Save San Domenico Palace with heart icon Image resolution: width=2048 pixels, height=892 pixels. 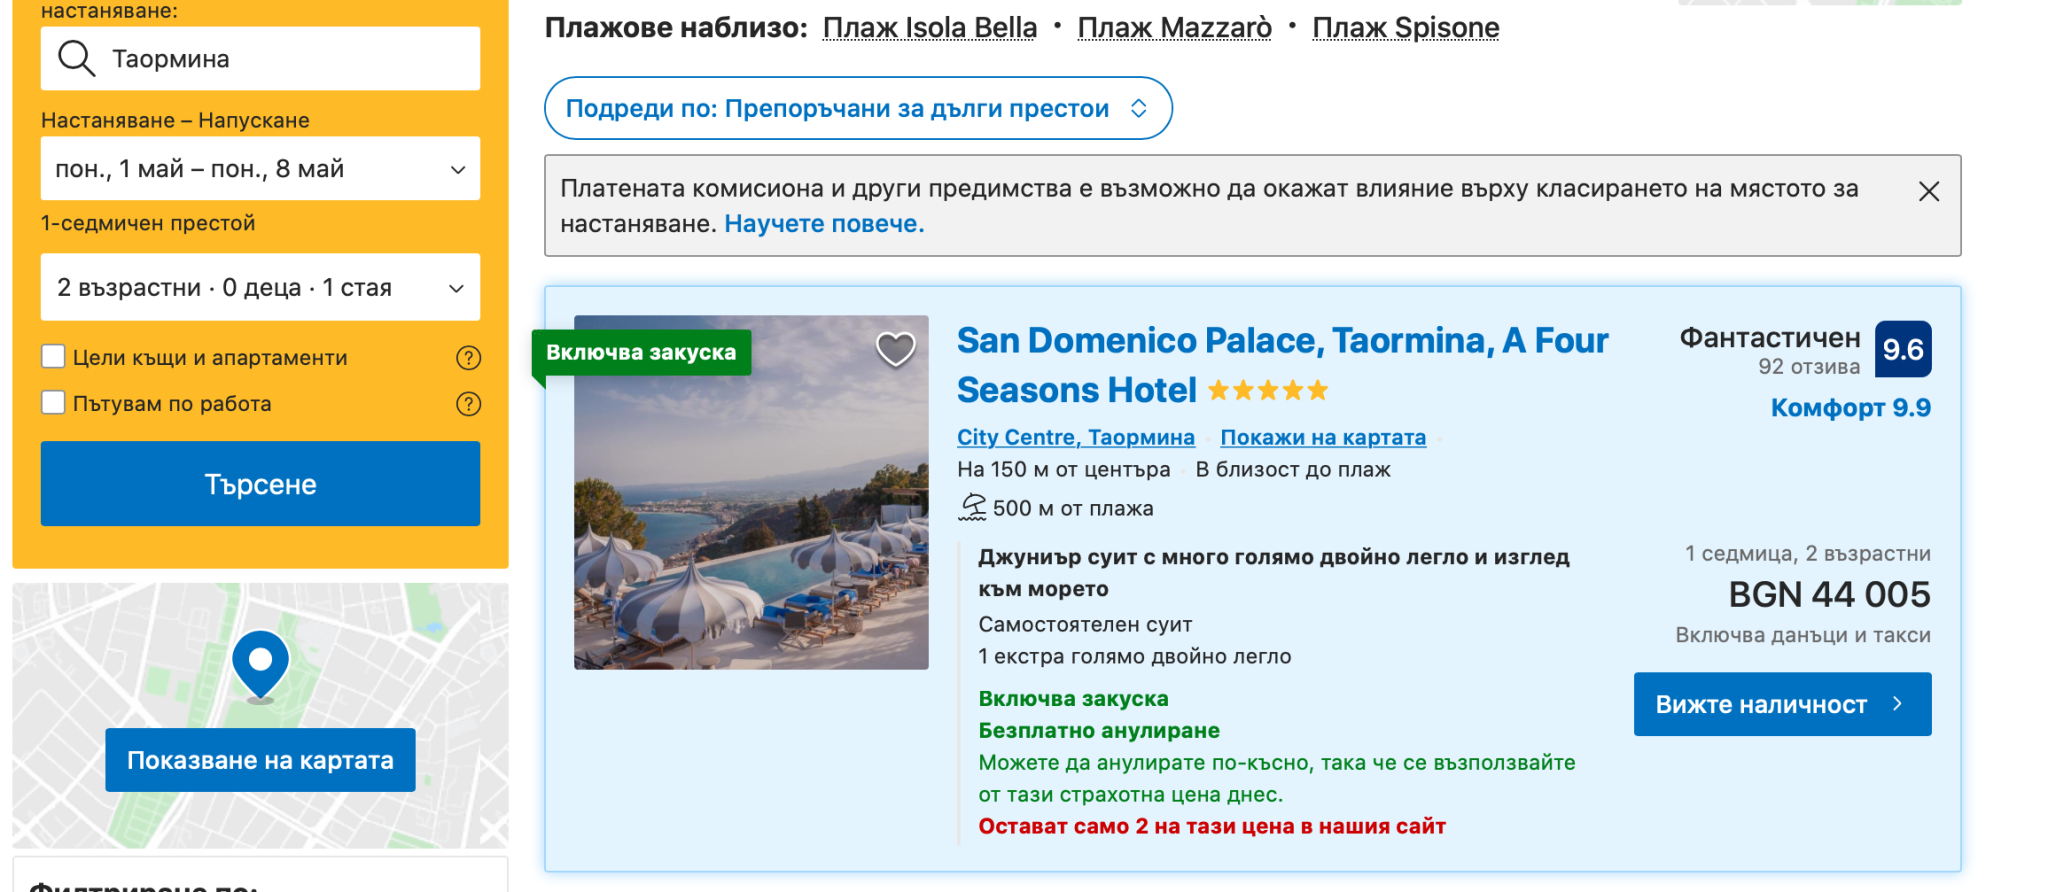click(x=895, y=349)
